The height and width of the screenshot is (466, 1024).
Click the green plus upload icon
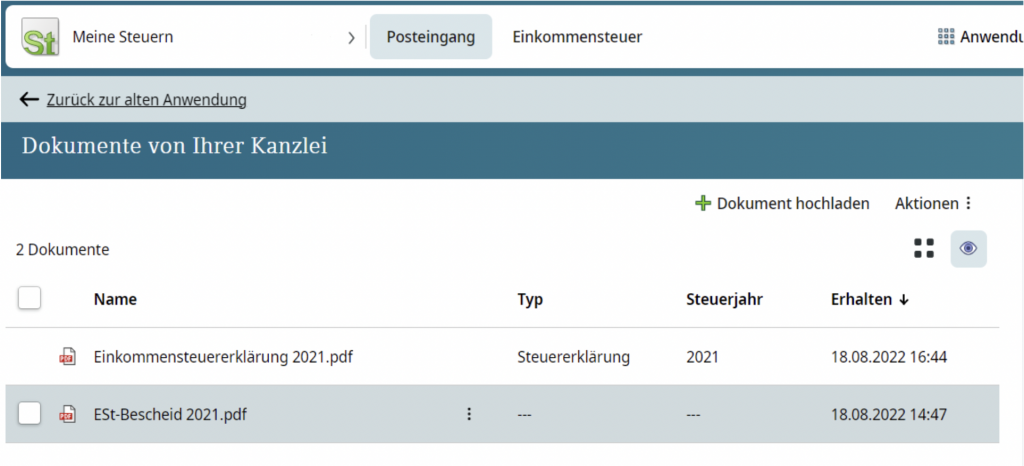(703, 203)
